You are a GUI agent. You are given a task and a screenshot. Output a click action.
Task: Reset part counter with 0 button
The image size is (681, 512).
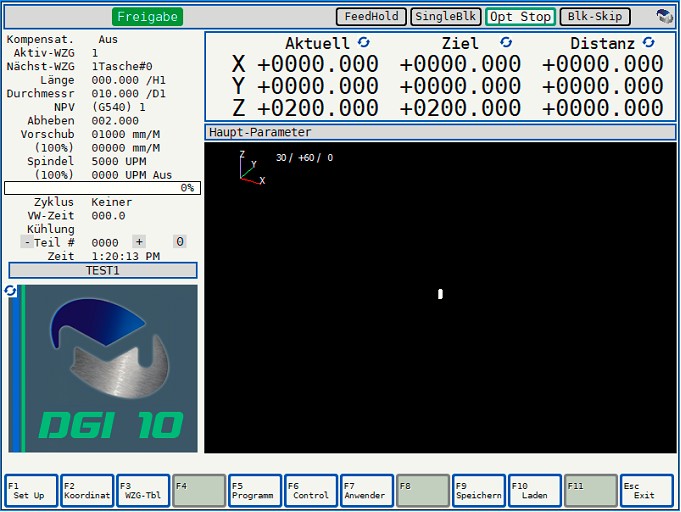(180, 242)
